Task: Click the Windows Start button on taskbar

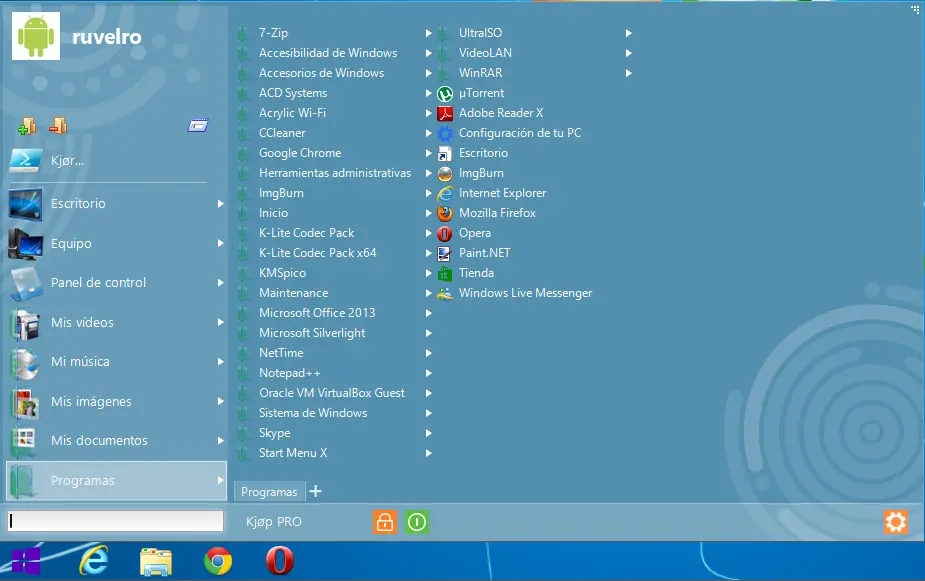Action: click(25, 560)
